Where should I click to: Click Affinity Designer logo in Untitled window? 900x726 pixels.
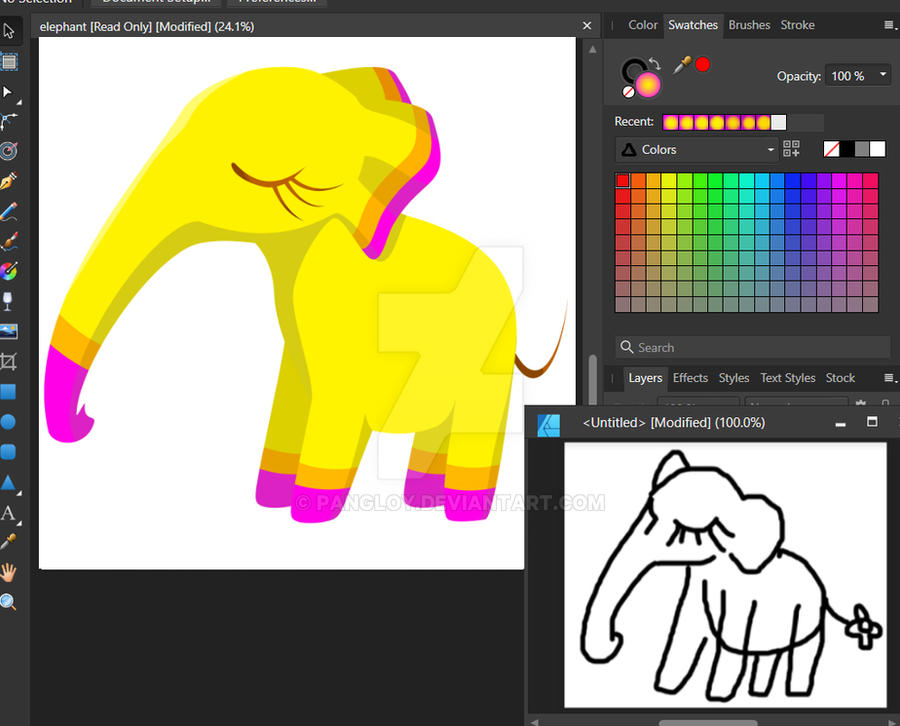548,425
